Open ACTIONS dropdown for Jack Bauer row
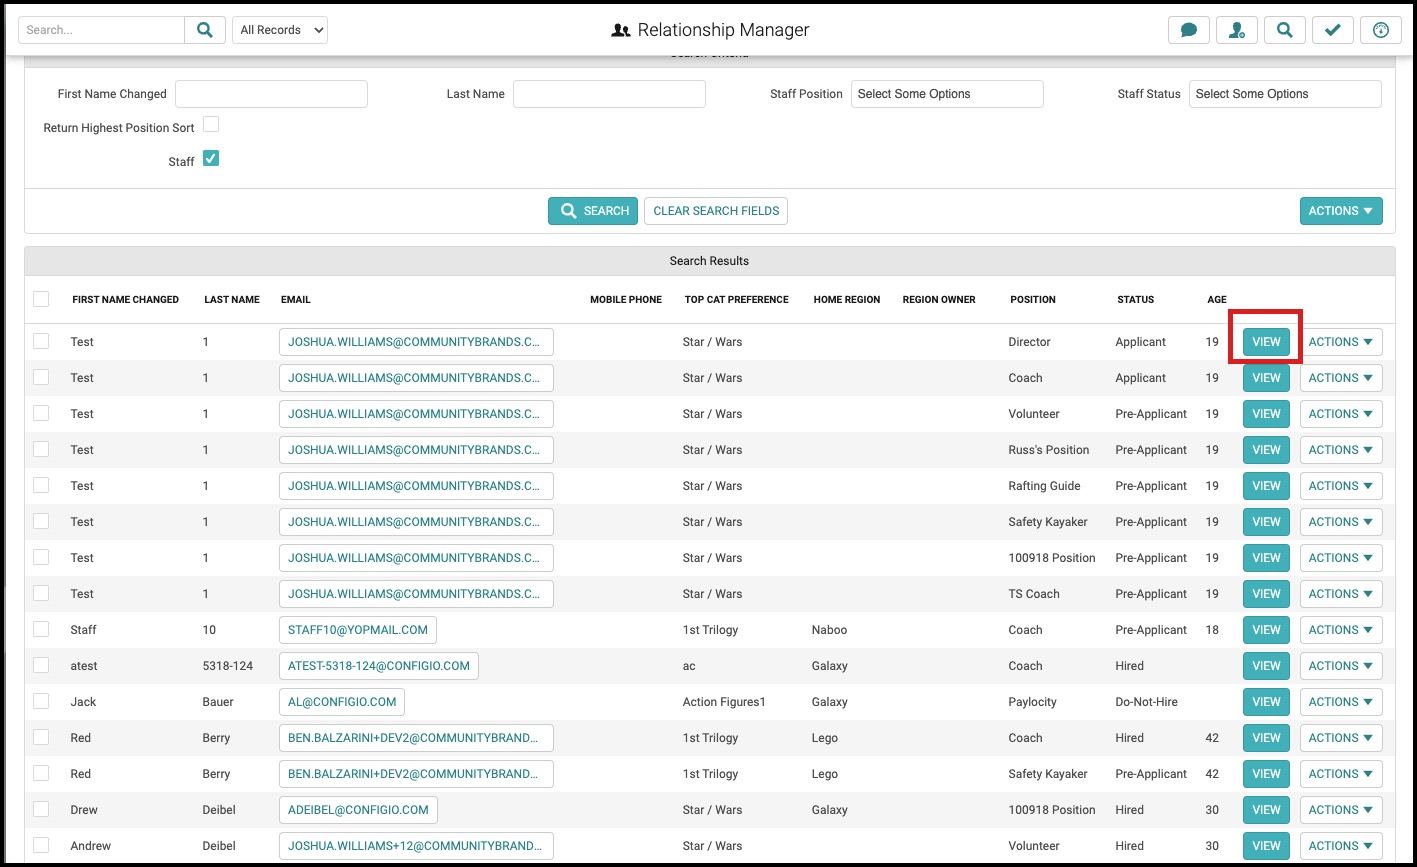 coord(1341,702)
